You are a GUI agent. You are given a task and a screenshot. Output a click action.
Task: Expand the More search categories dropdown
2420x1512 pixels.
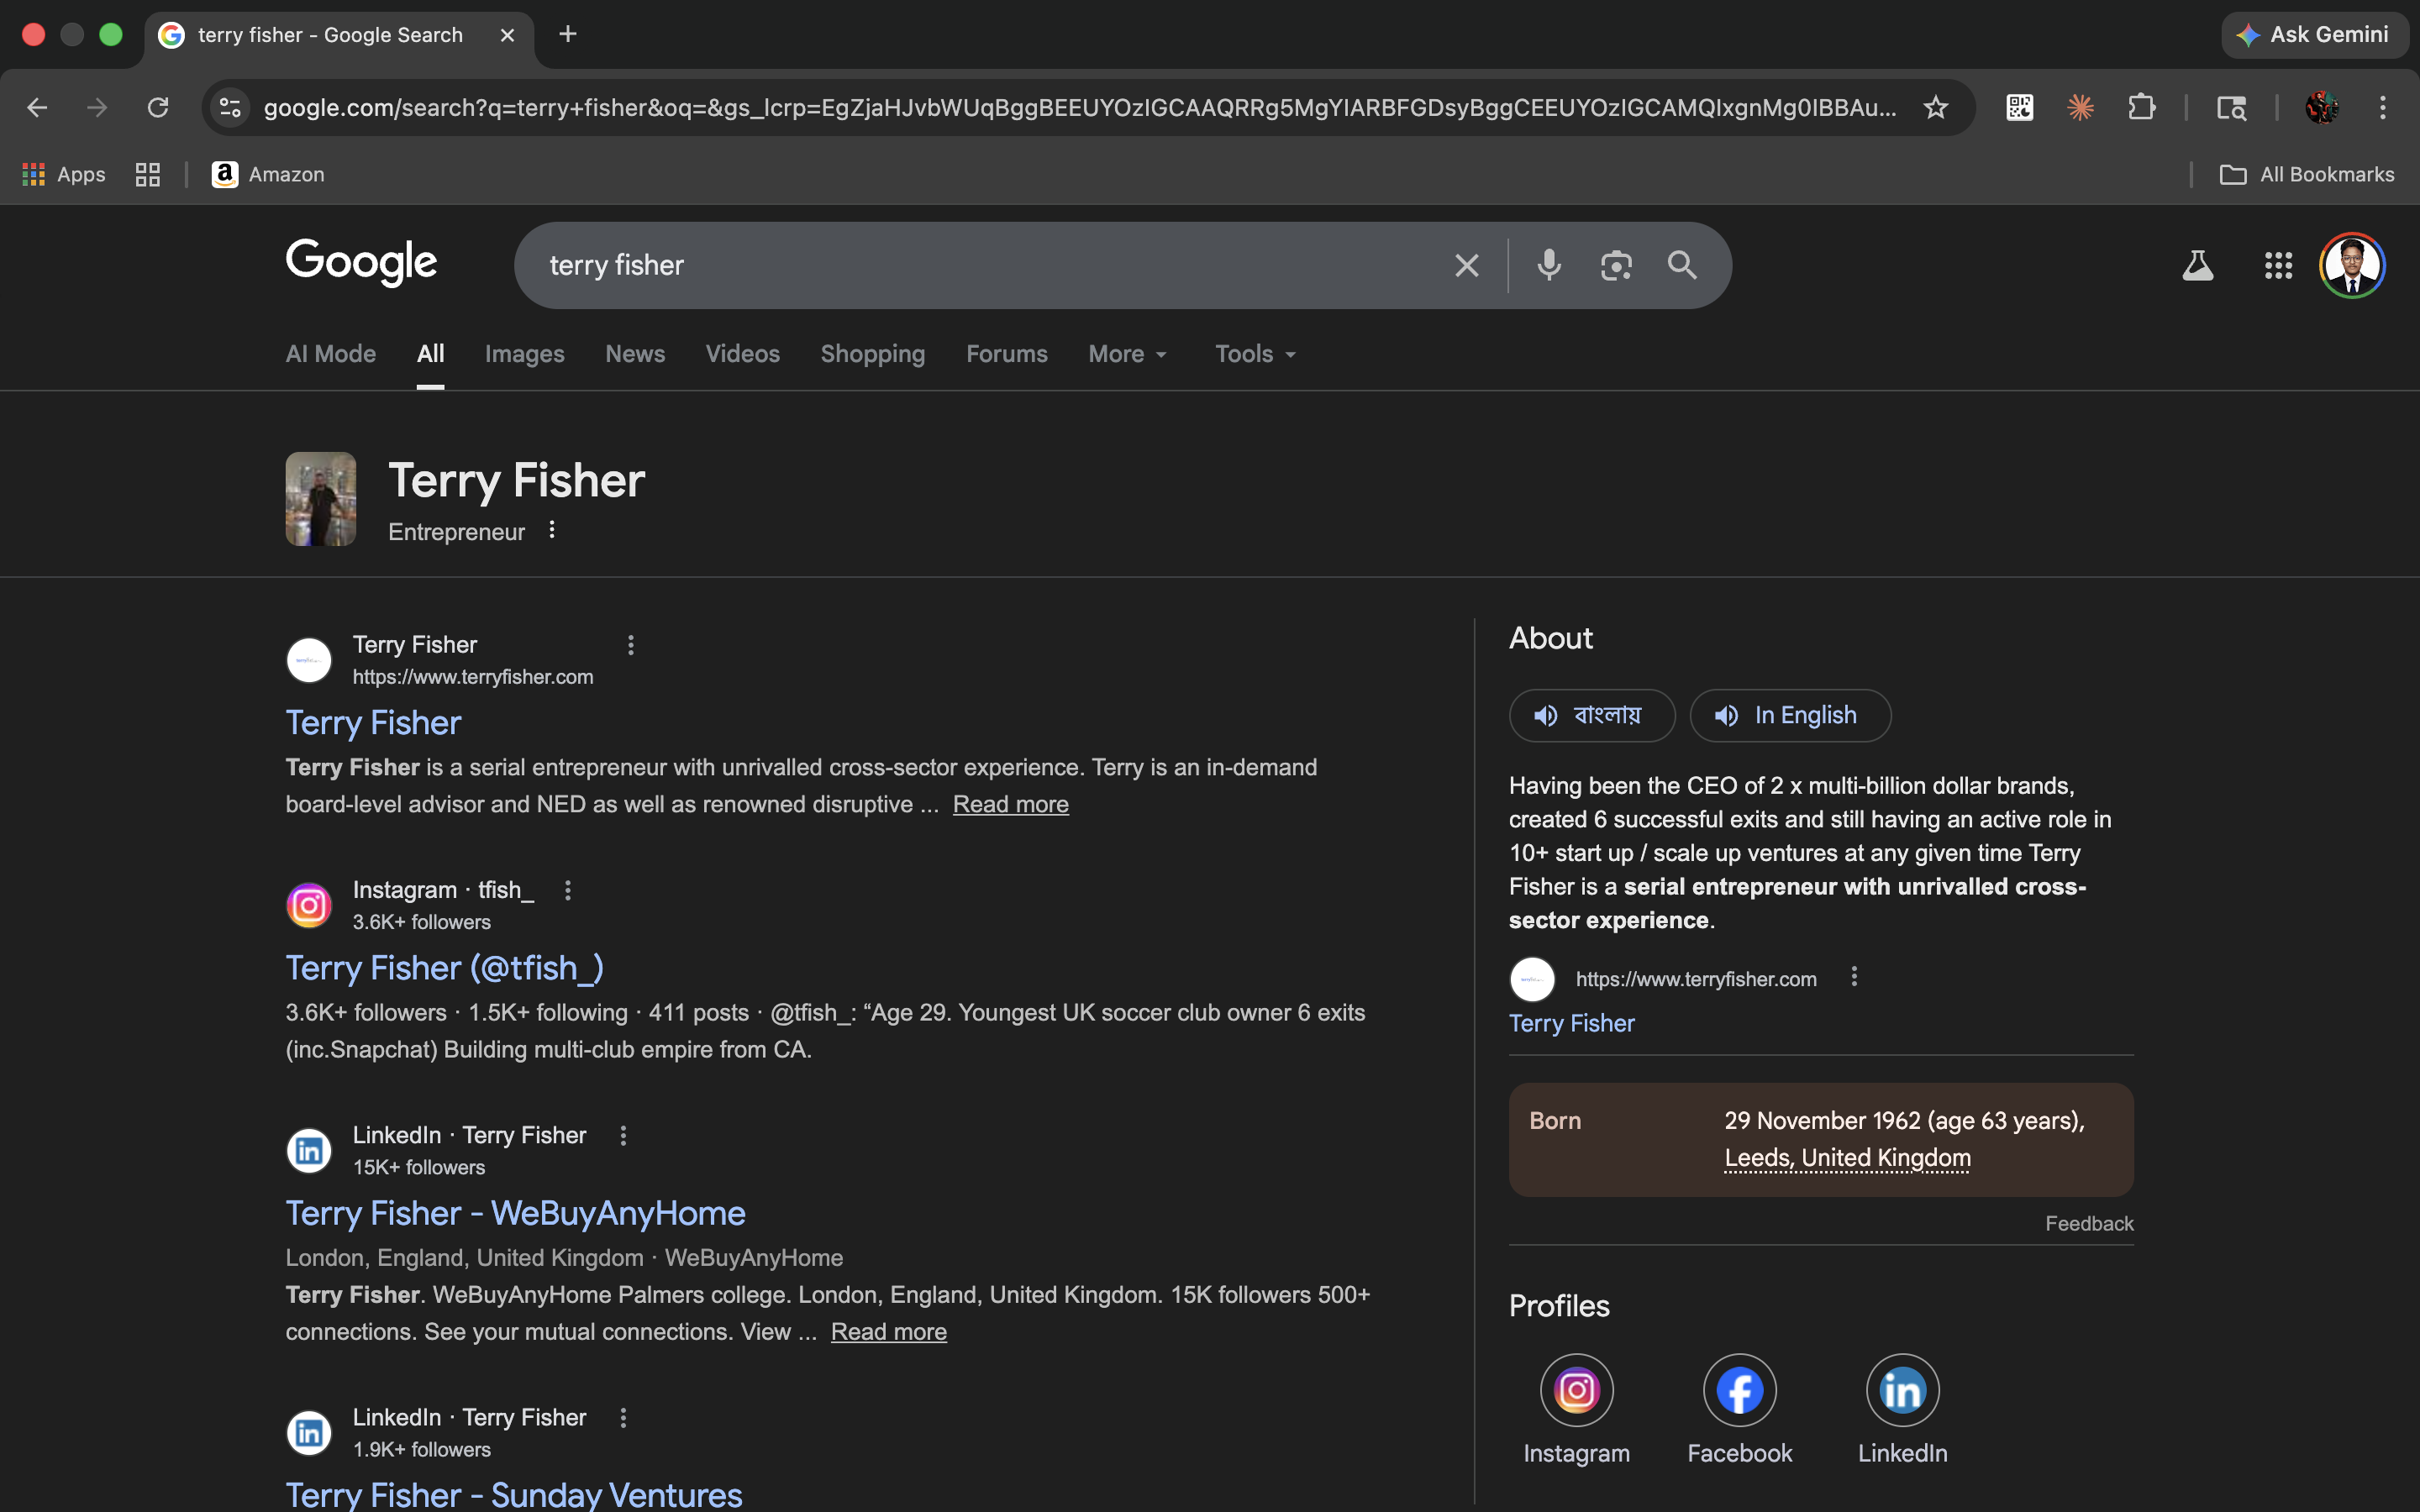click(x=1127, y=354)
